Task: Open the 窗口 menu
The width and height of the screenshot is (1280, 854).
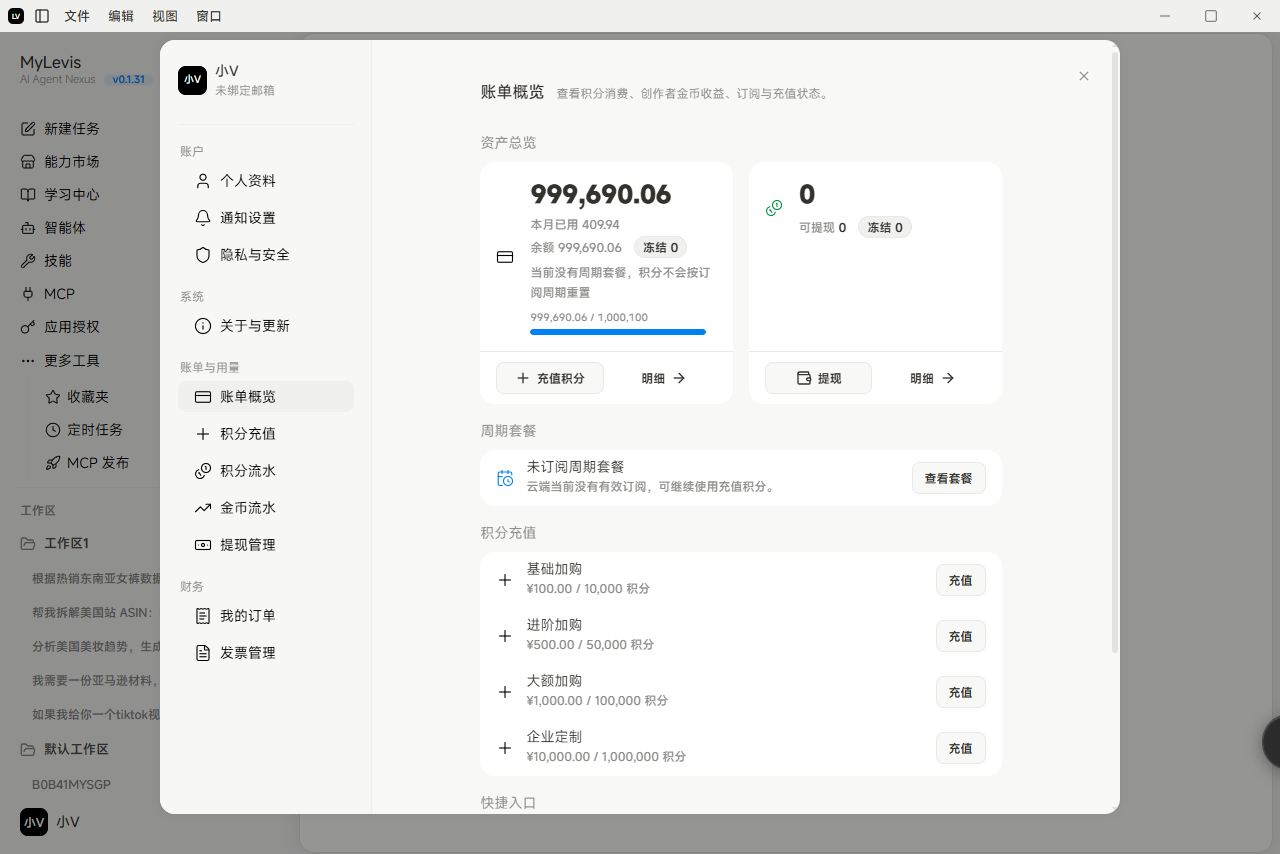Action: (209, 16)
